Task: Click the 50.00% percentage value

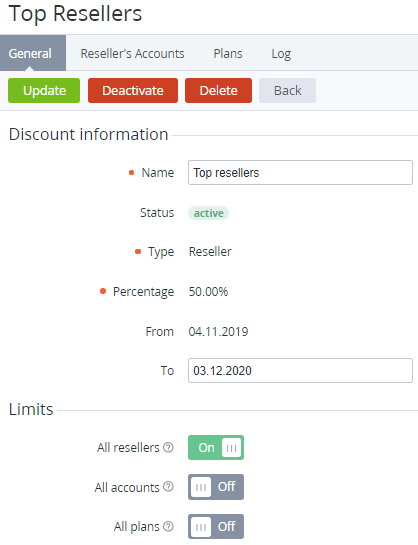Action: click(x=208, y=291)
